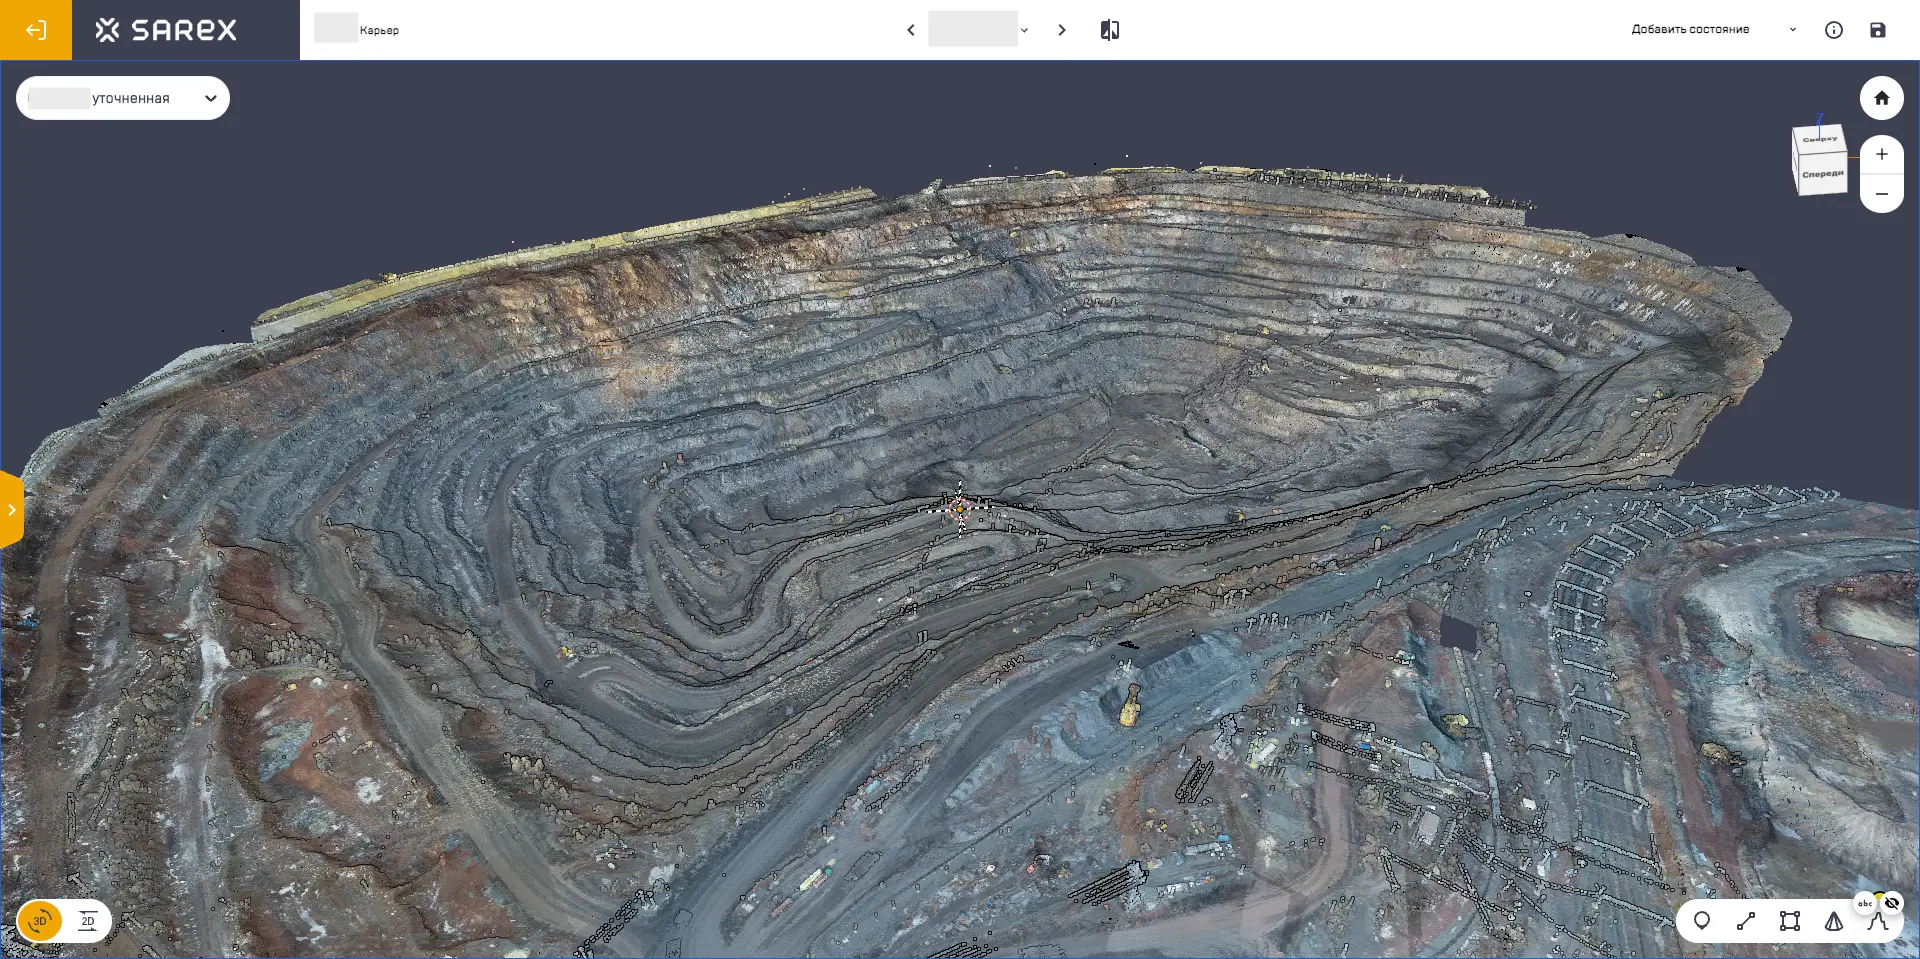Save the project with the floppy disk icon
This screenshot has height=959, width=1920.
tap(1878, 30)
